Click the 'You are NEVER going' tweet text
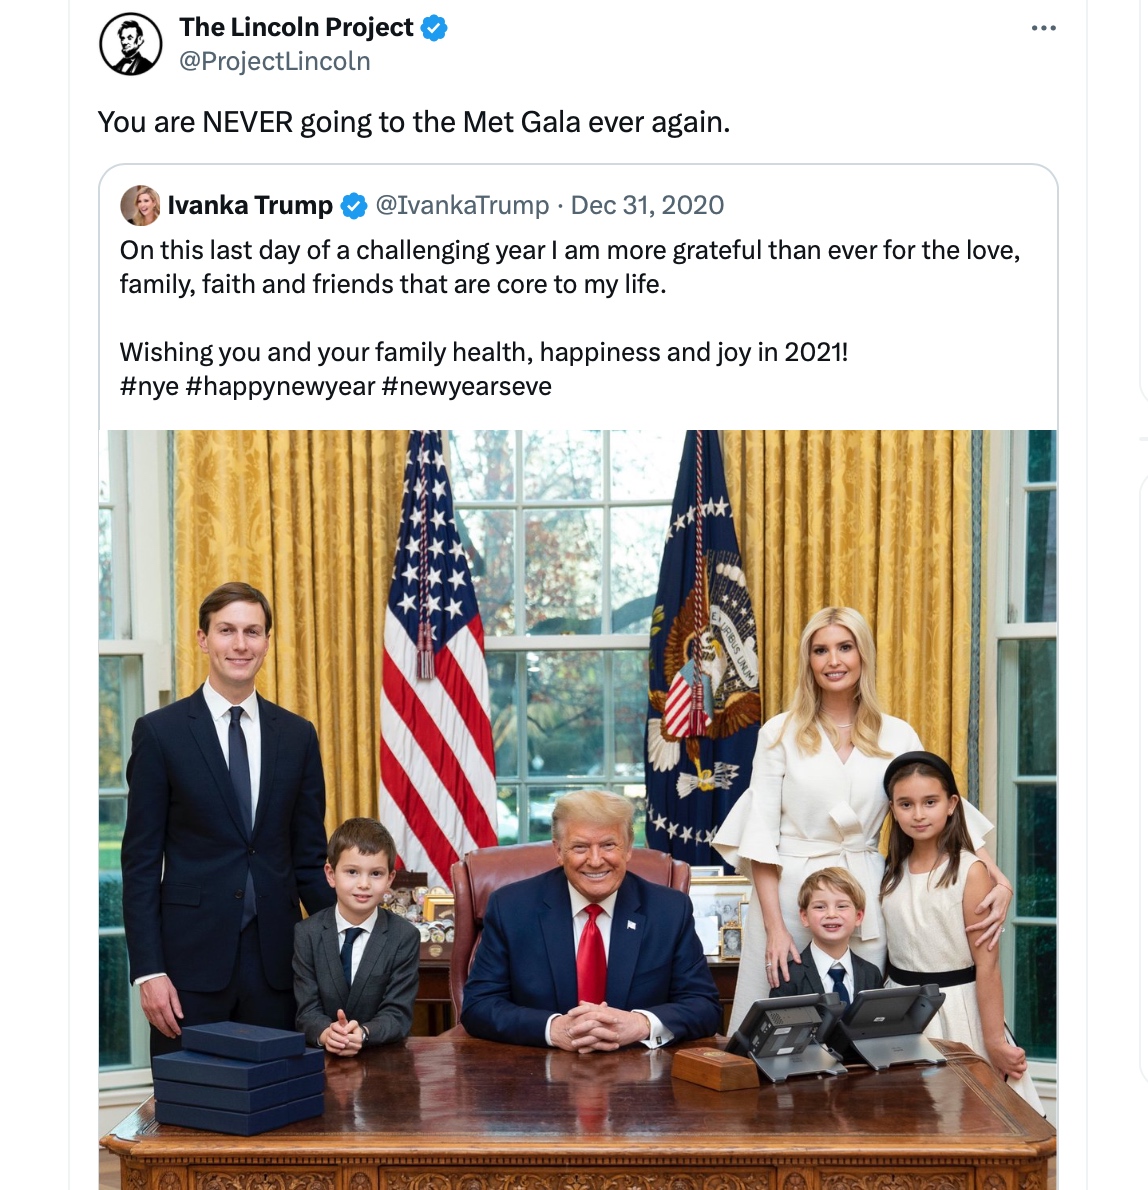This screenshot has height=1190, width=1148. (414, 122)
